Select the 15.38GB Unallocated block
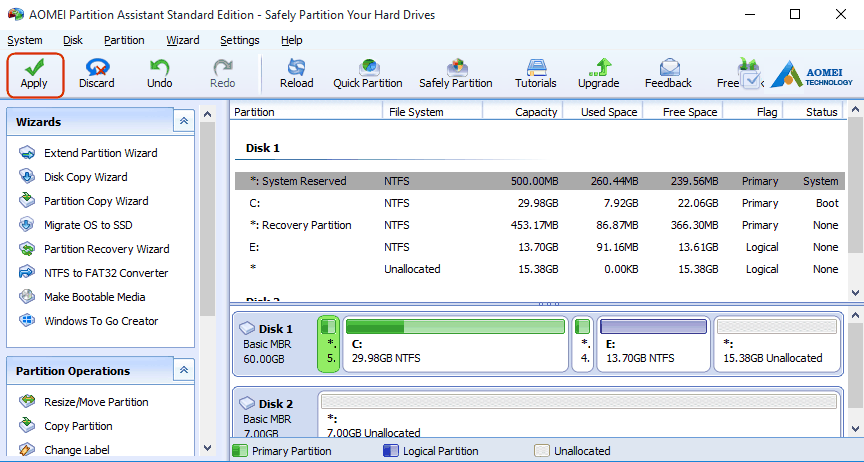864x462 pixels. (777, 344)
